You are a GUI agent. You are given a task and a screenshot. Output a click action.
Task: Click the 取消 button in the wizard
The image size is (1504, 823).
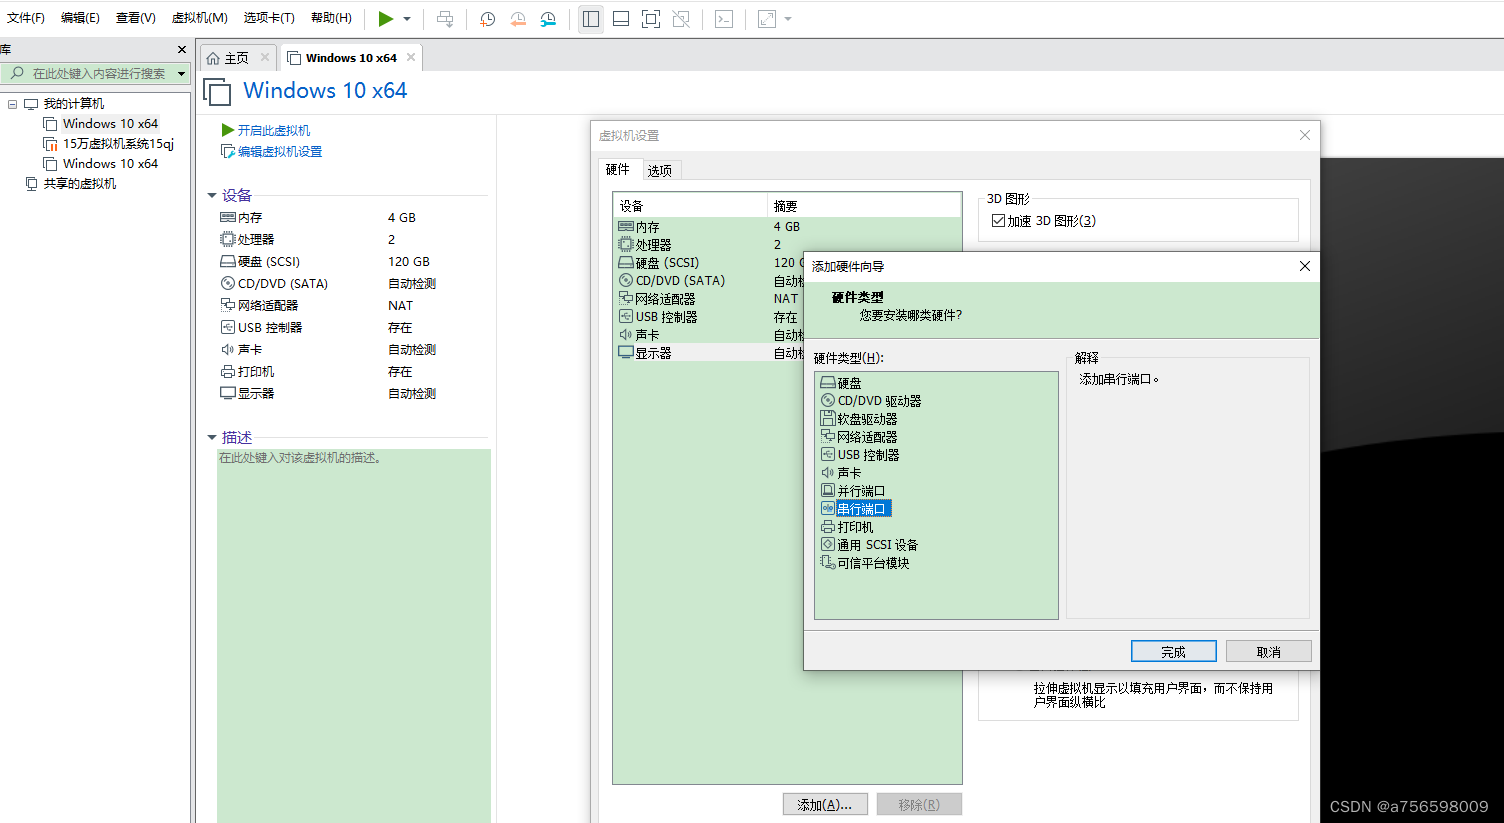[x=1269, y=651]
